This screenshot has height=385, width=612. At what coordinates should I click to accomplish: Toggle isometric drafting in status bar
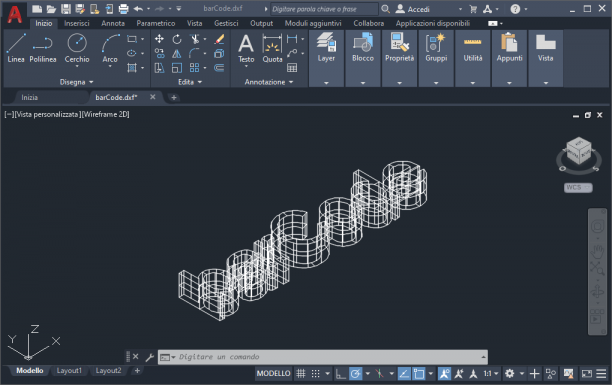(379, 374)
